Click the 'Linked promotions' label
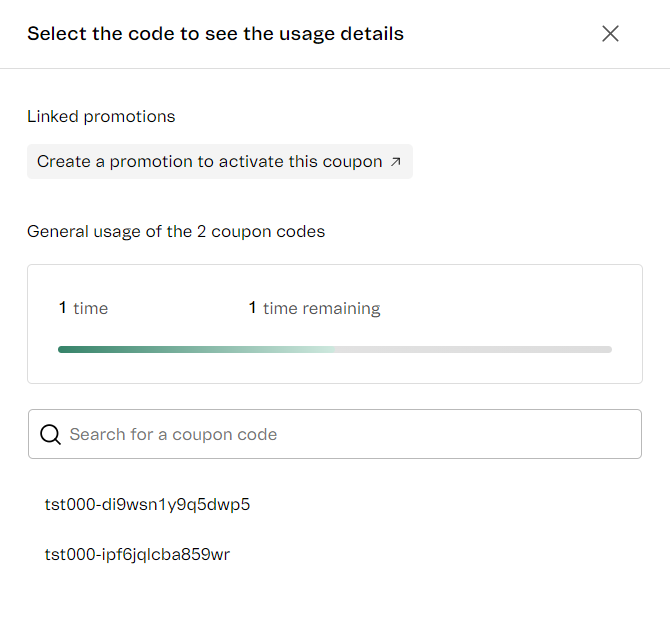This screenshot has height=619, width=670. 101,116
